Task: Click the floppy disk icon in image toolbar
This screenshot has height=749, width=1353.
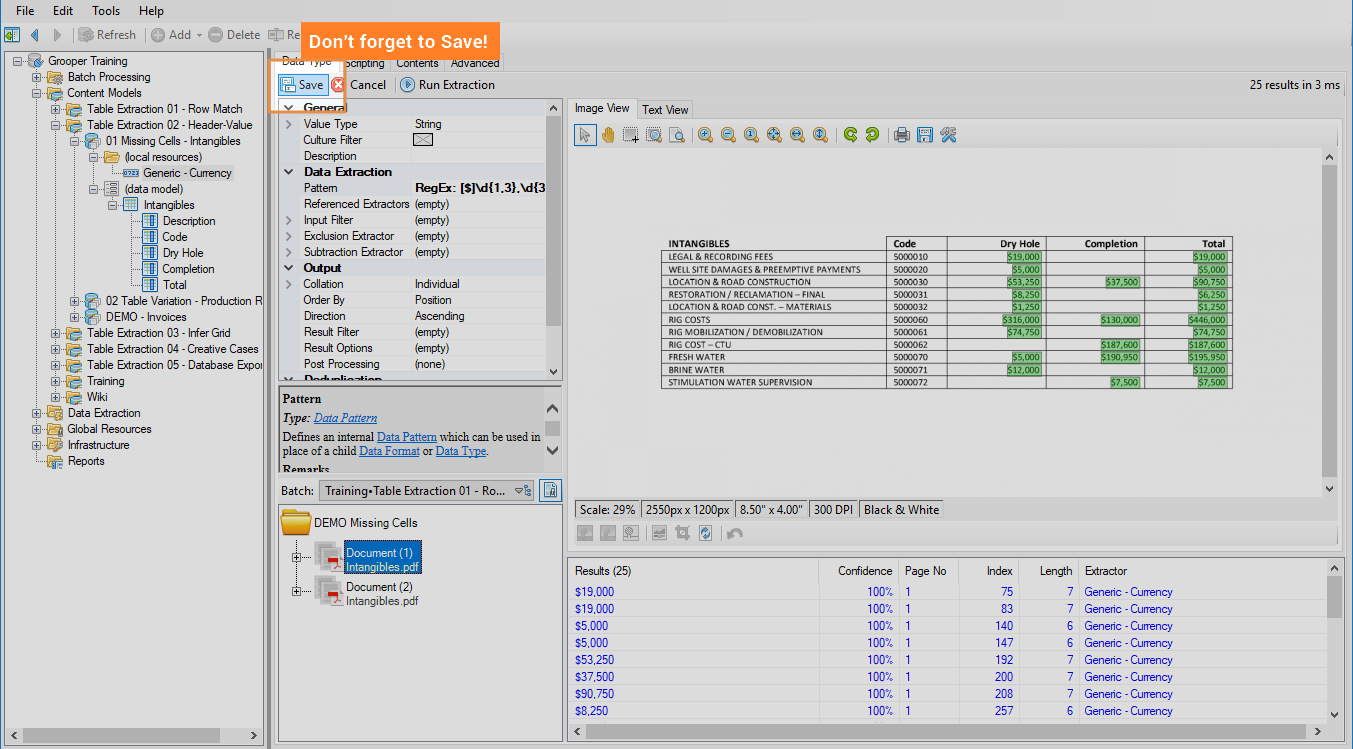Action: click(925, 135)
